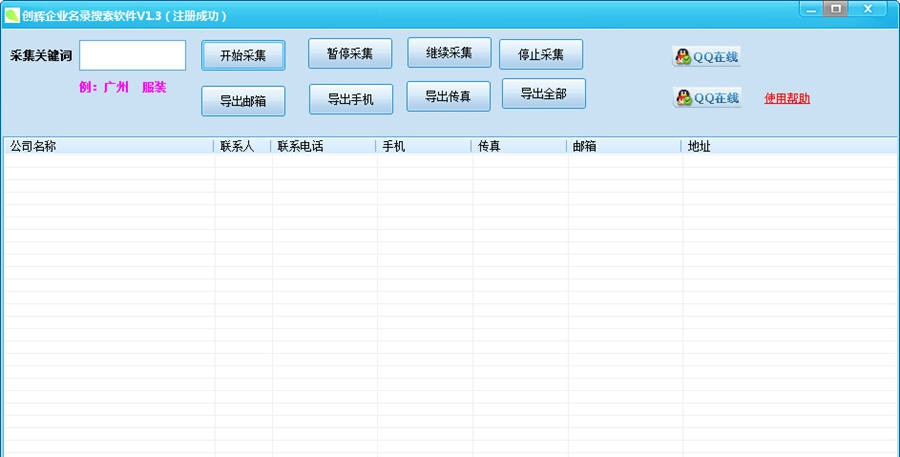The width and height of the screenshot is (900, 457).
Task: Focus the 采集关键词 input field
Action: coord(133,55)
